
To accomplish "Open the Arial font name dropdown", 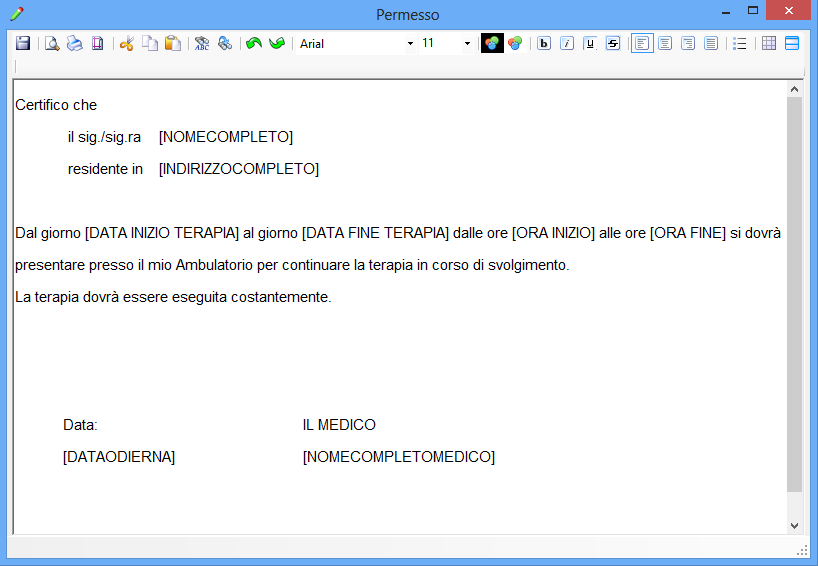I will click(x=411, y=44).
